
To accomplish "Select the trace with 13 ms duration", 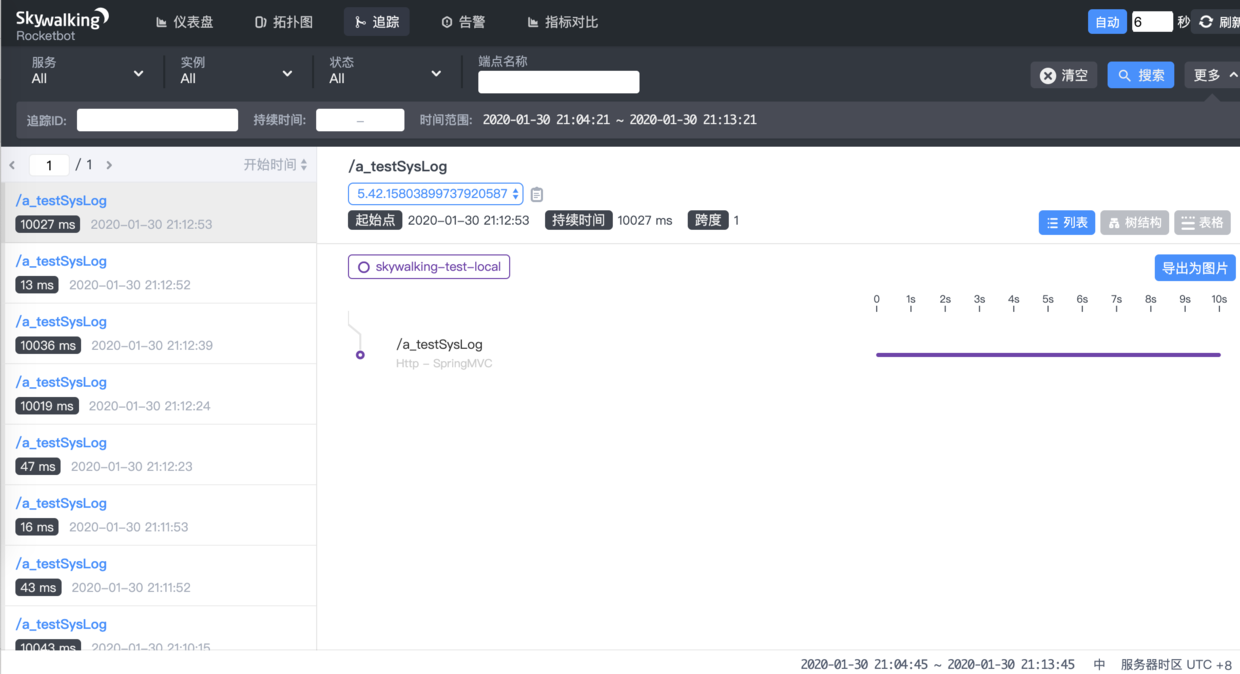I will pos(158,273).
